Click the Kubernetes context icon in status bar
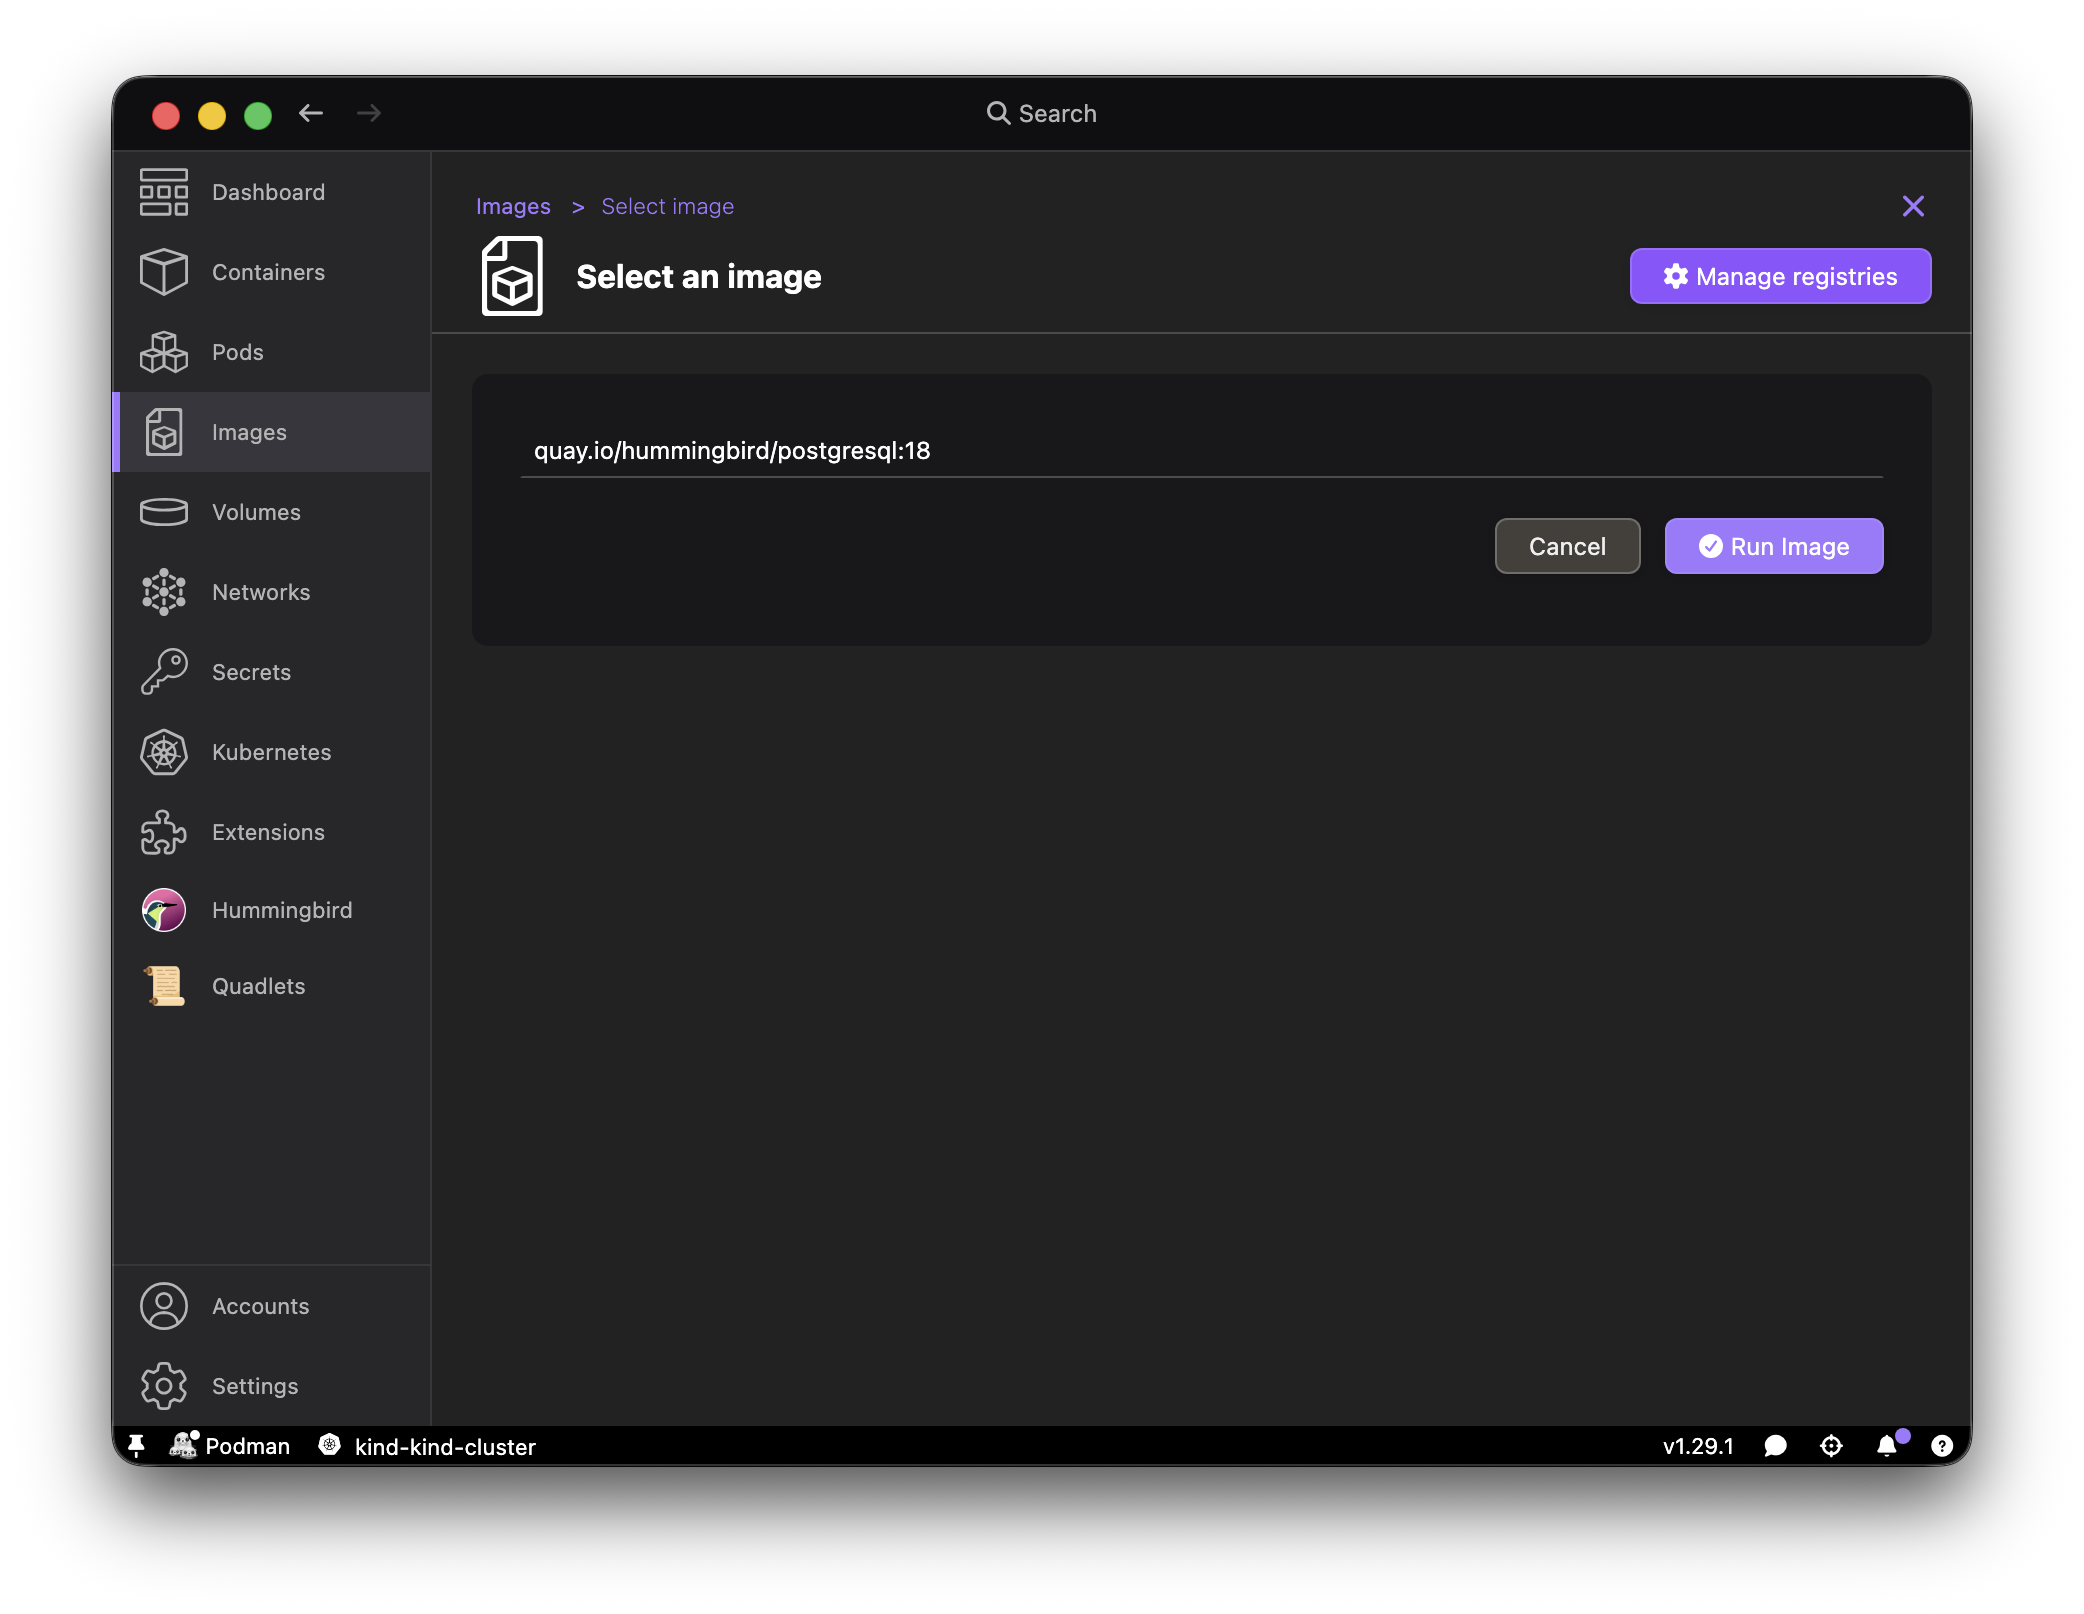This screenshot has width=2084, height=1614. coord(329,1445)
